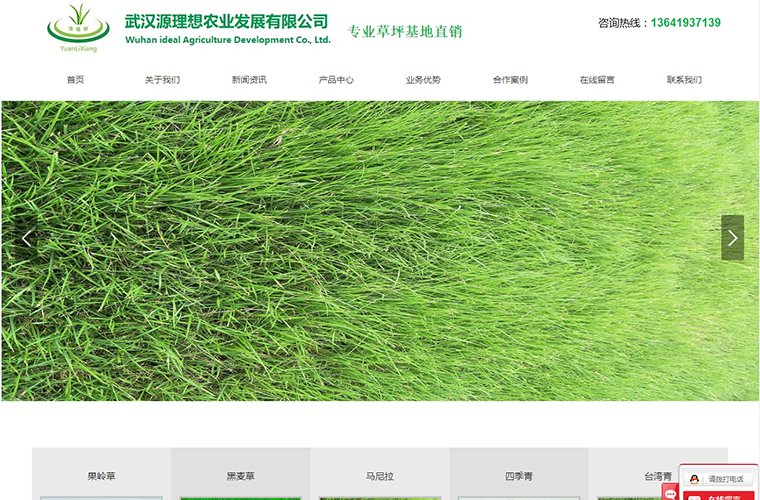Screen dimensions: 760x500
Task: Click the red chat bubble side tab
Action: coord(670,492)
